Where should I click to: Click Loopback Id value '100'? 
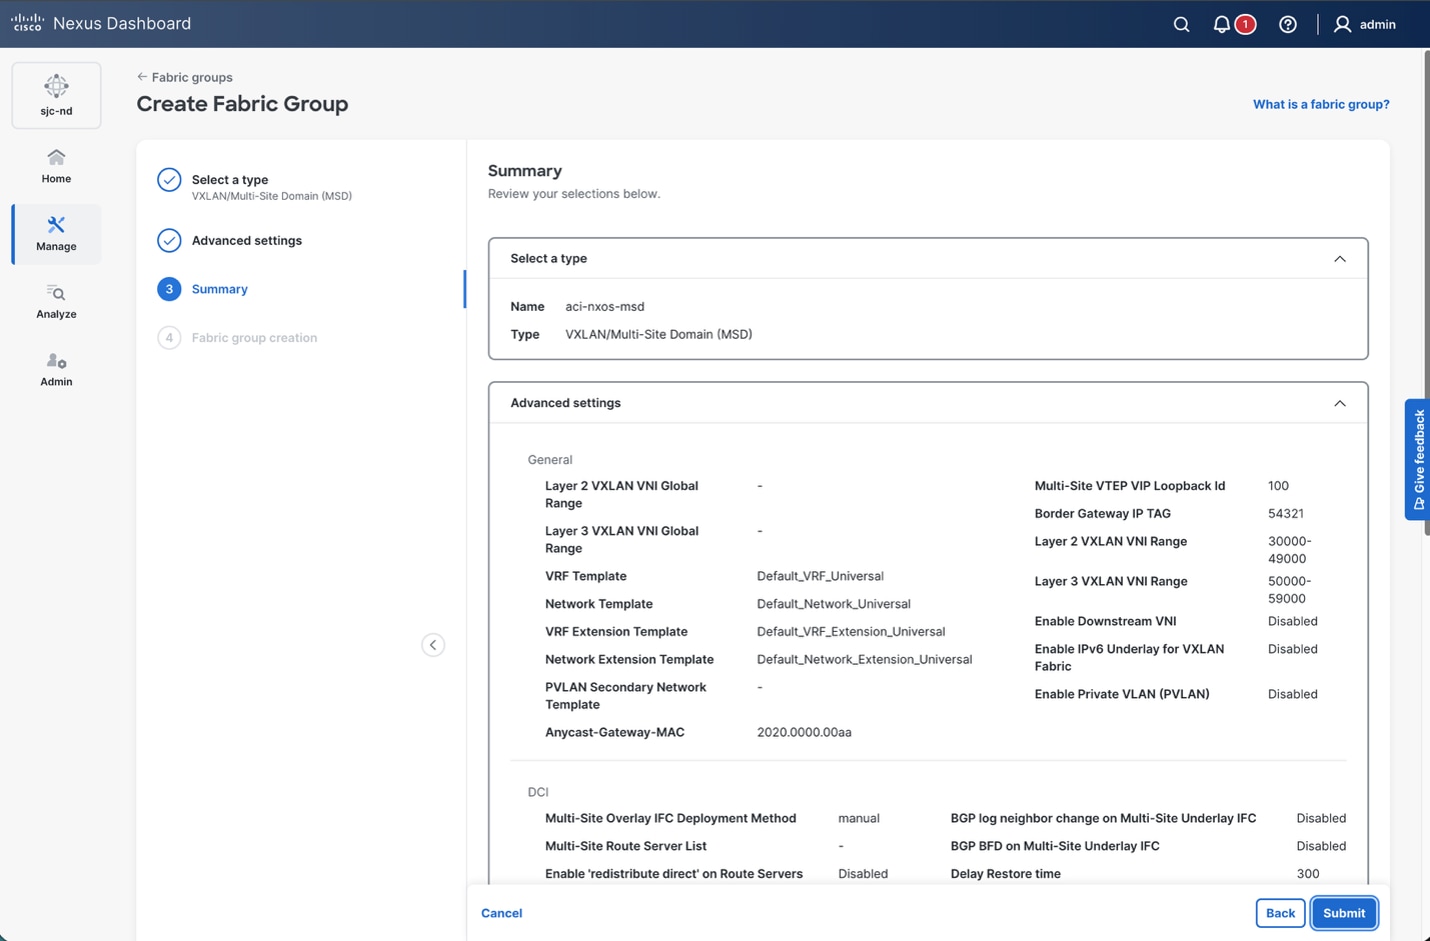click(1278, 486)
